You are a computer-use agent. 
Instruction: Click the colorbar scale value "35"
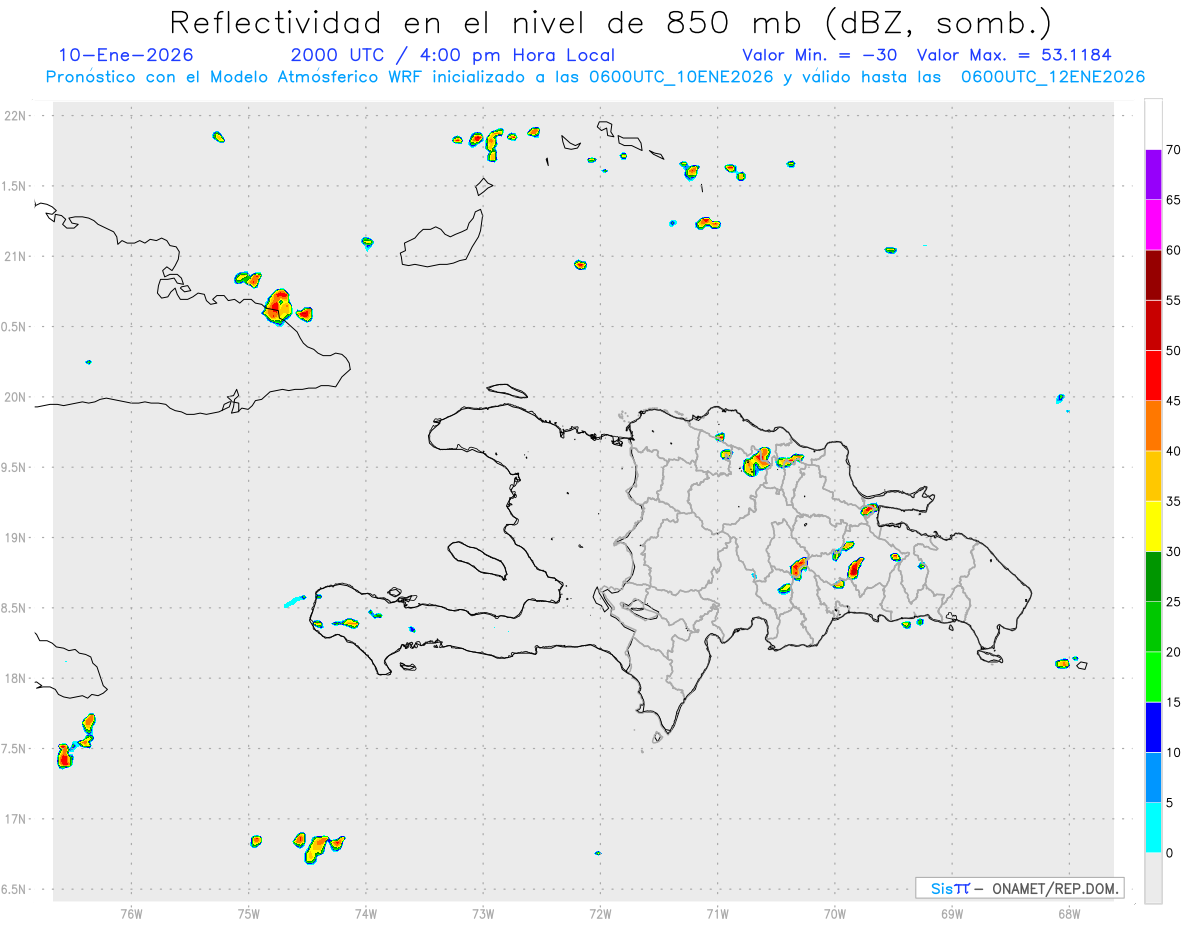pos(1173,501)
